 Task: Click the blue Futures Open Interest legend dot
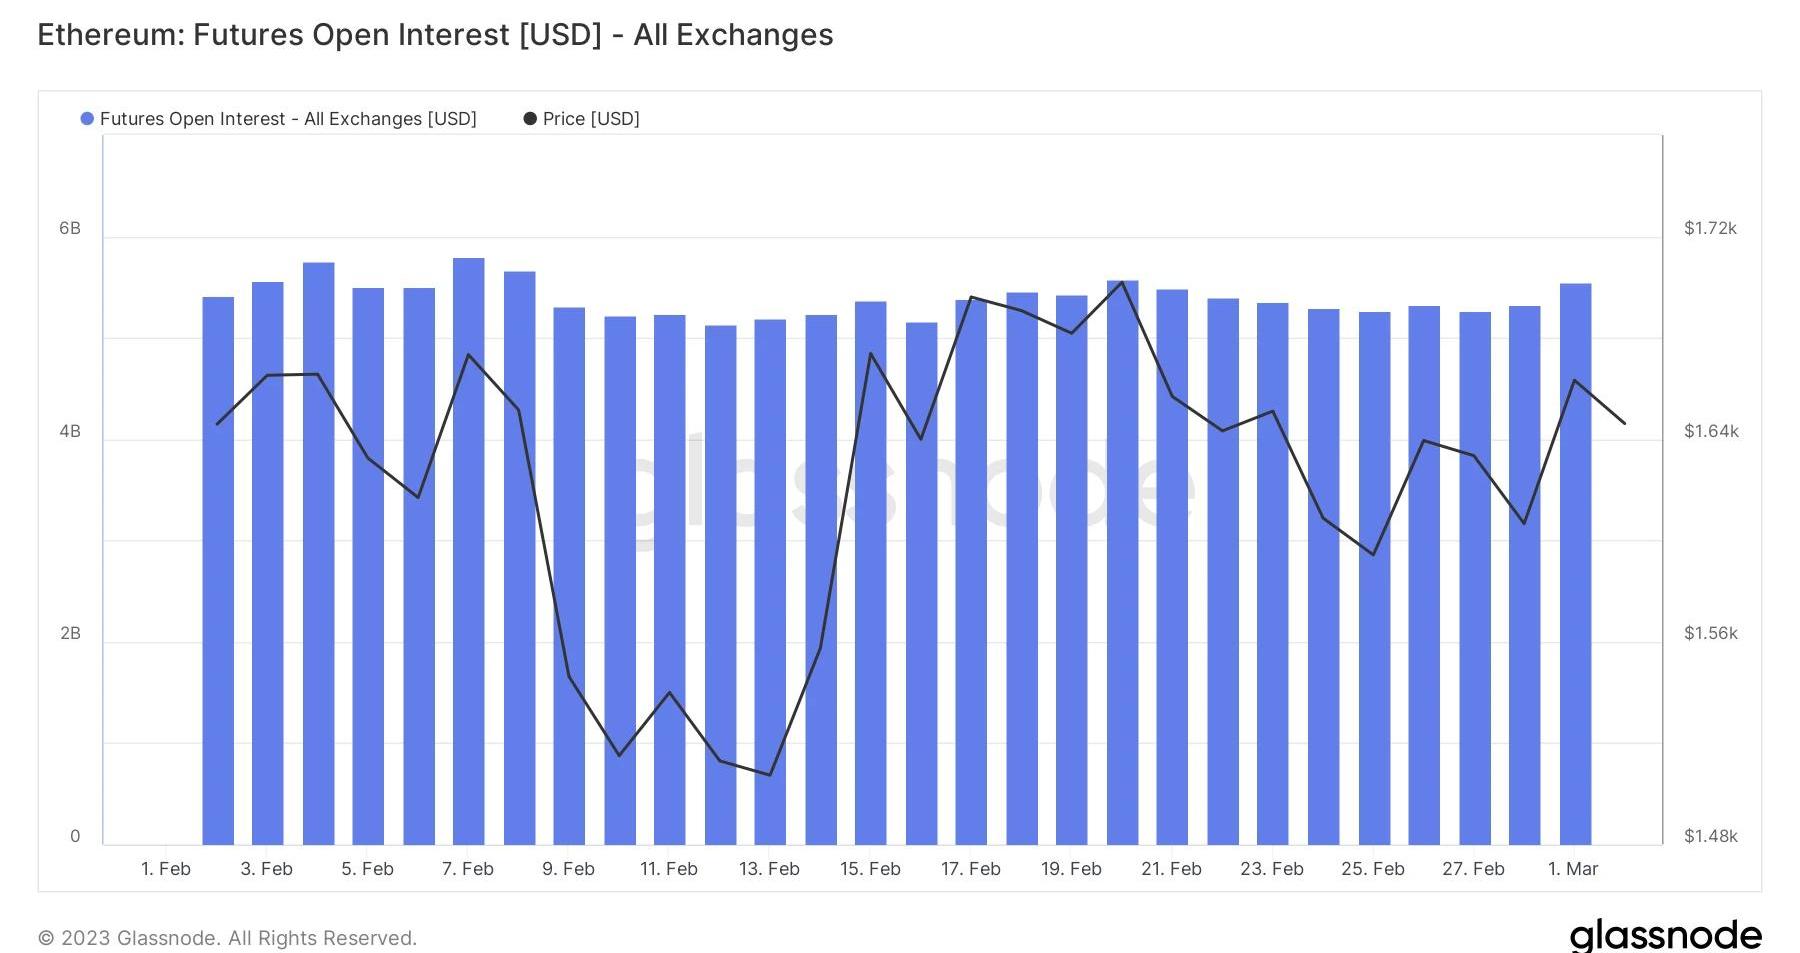point(87,119)
